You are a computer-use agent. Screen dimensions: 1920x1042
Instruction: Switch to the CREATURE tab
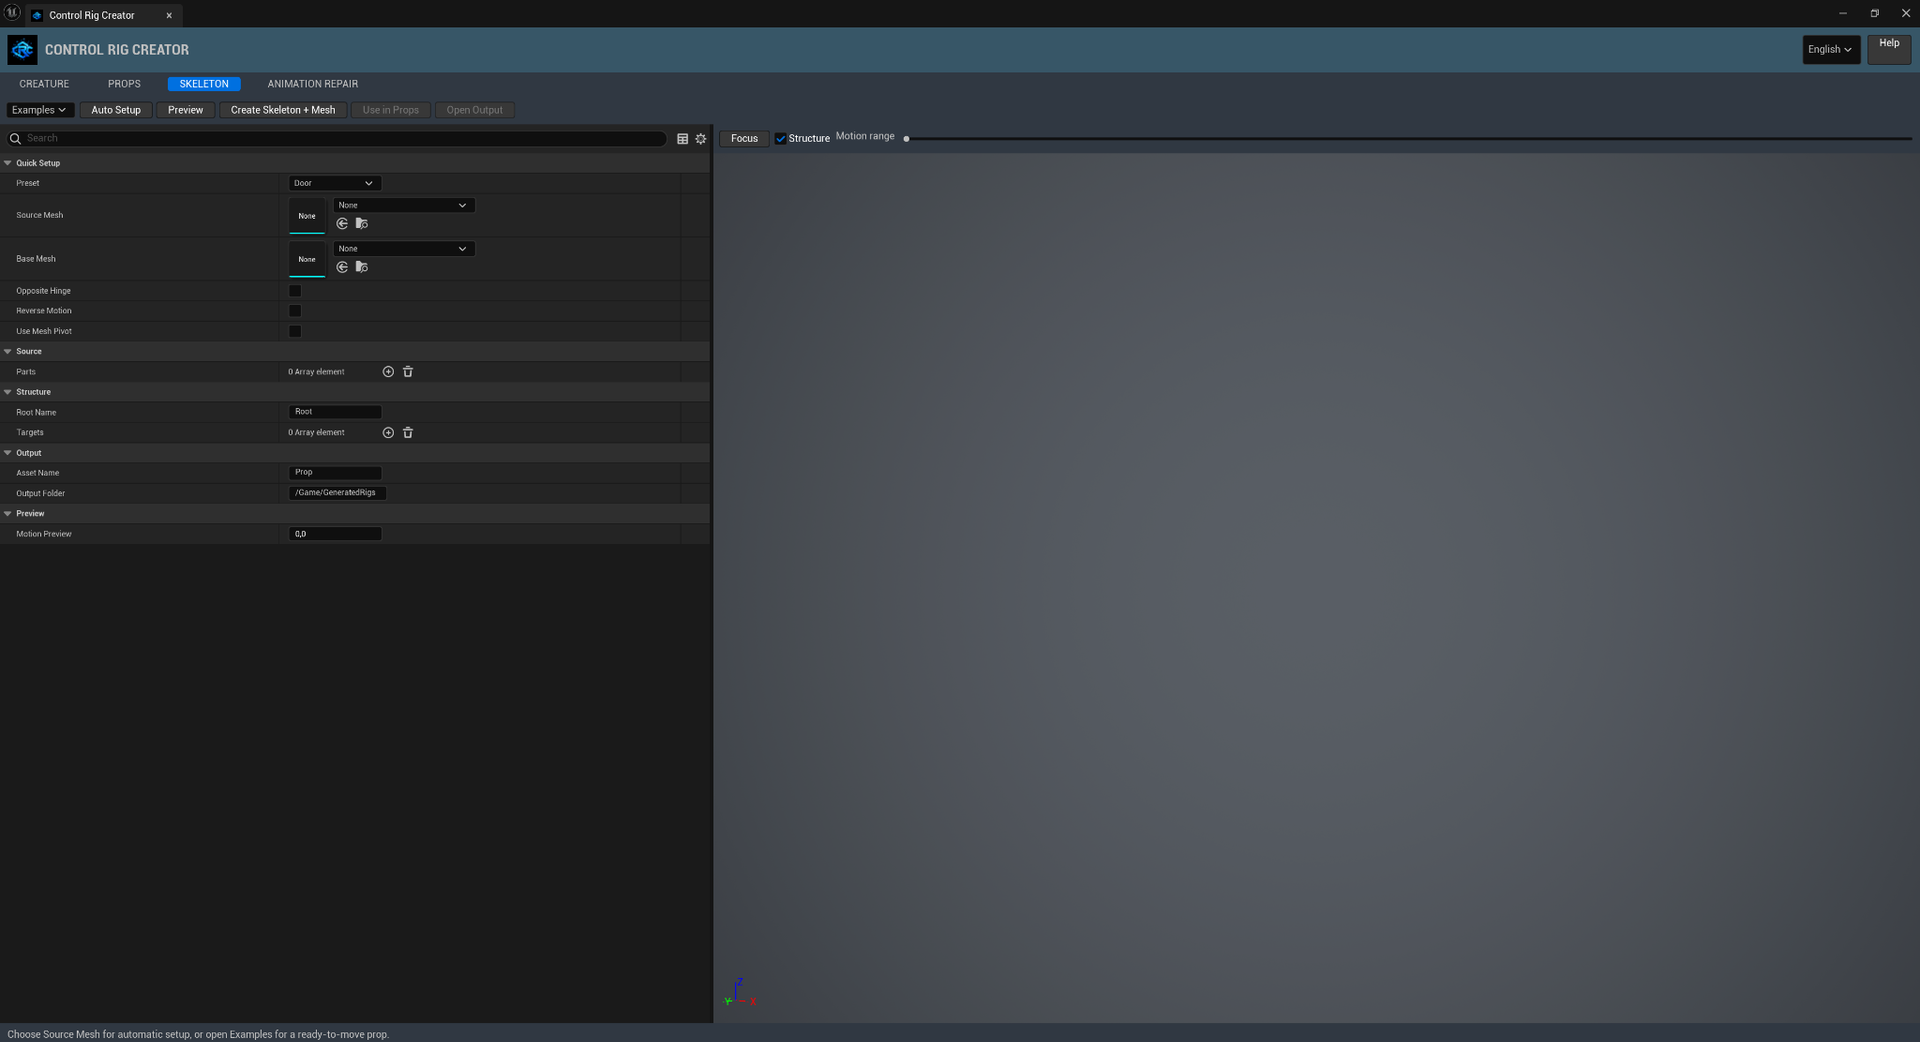[44, 84]
